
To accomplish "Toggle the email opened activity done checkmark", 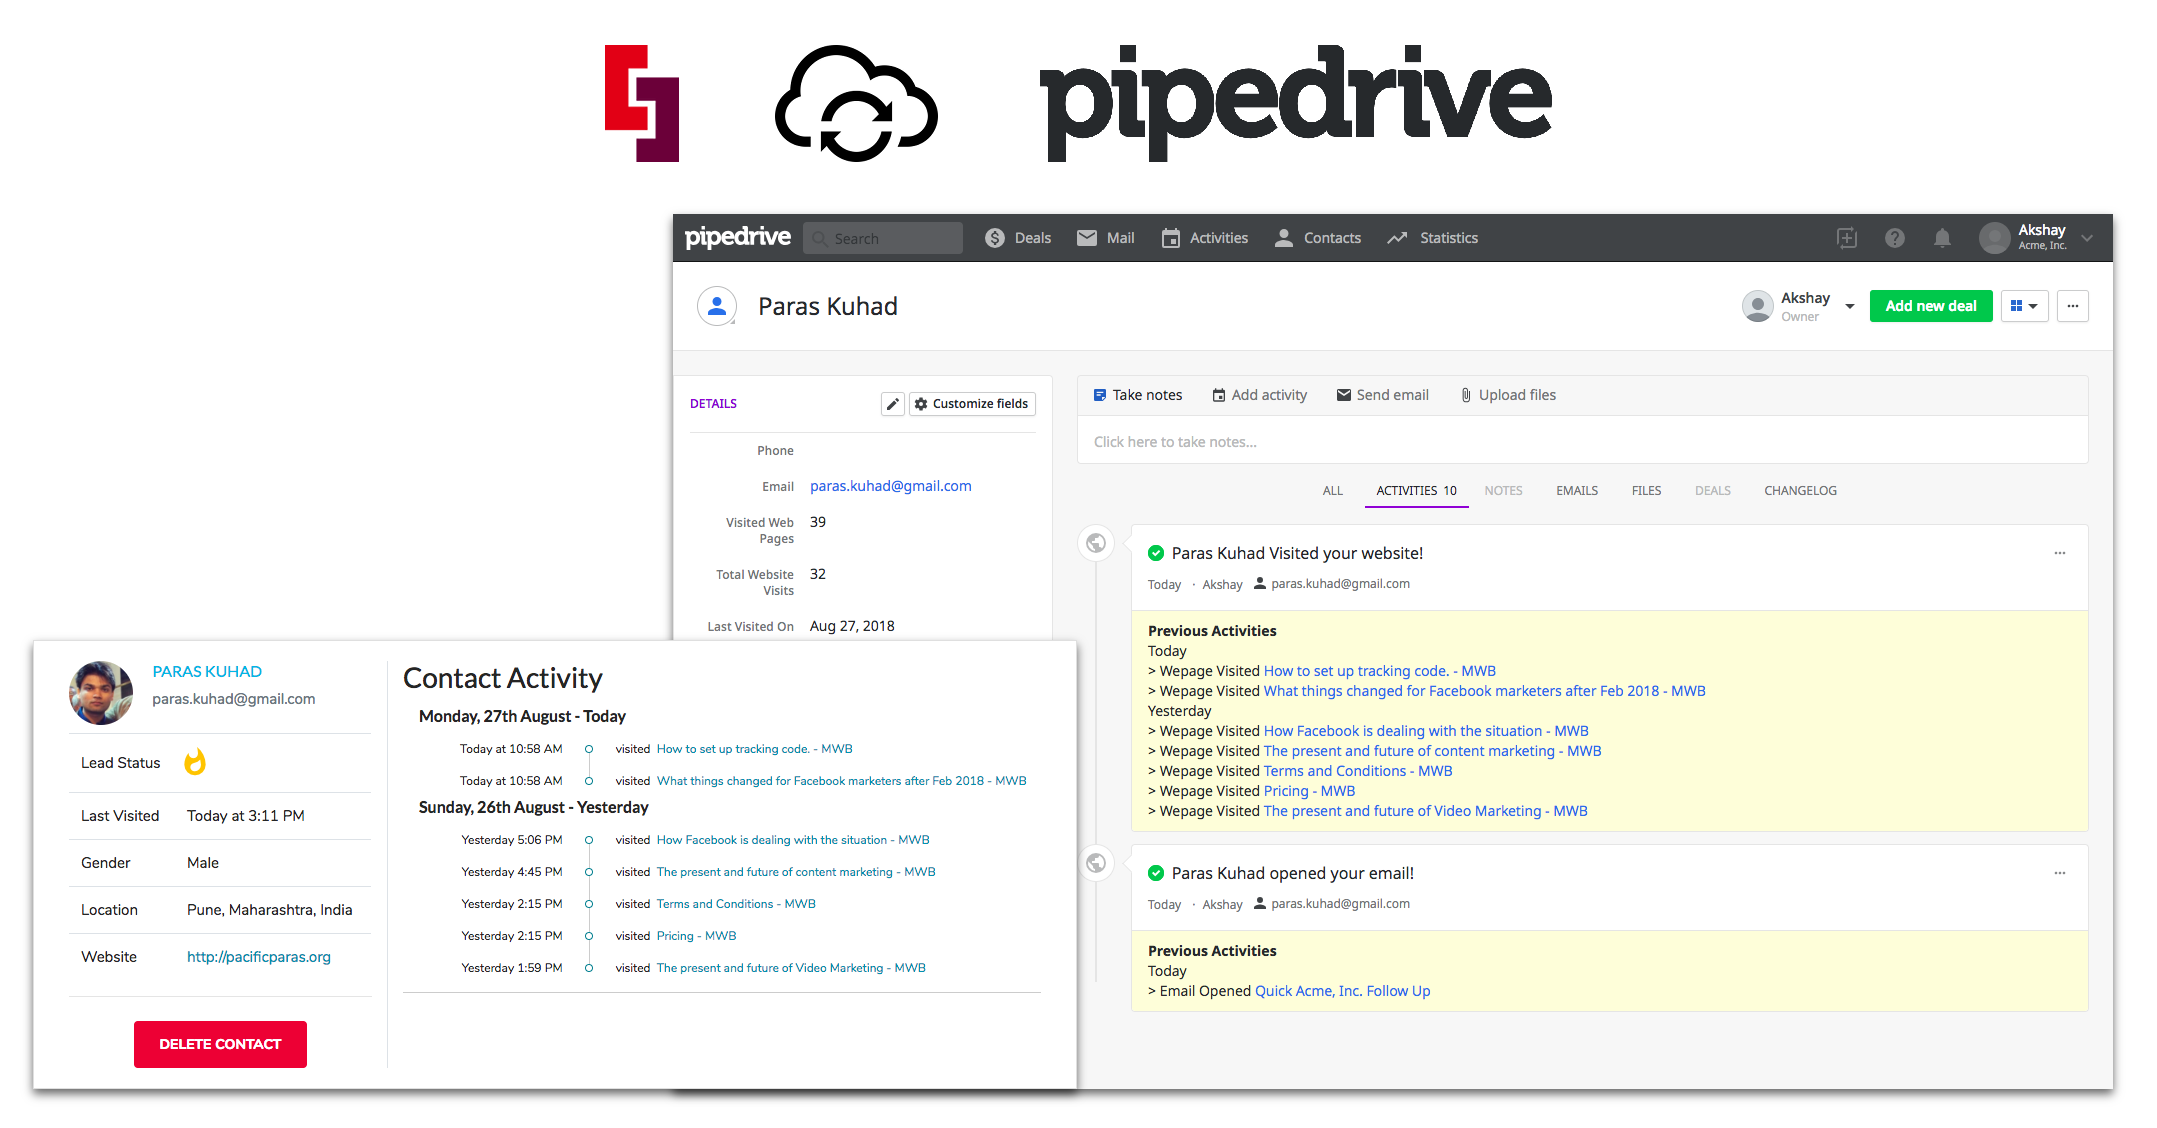I will [x=1156, y=873].
